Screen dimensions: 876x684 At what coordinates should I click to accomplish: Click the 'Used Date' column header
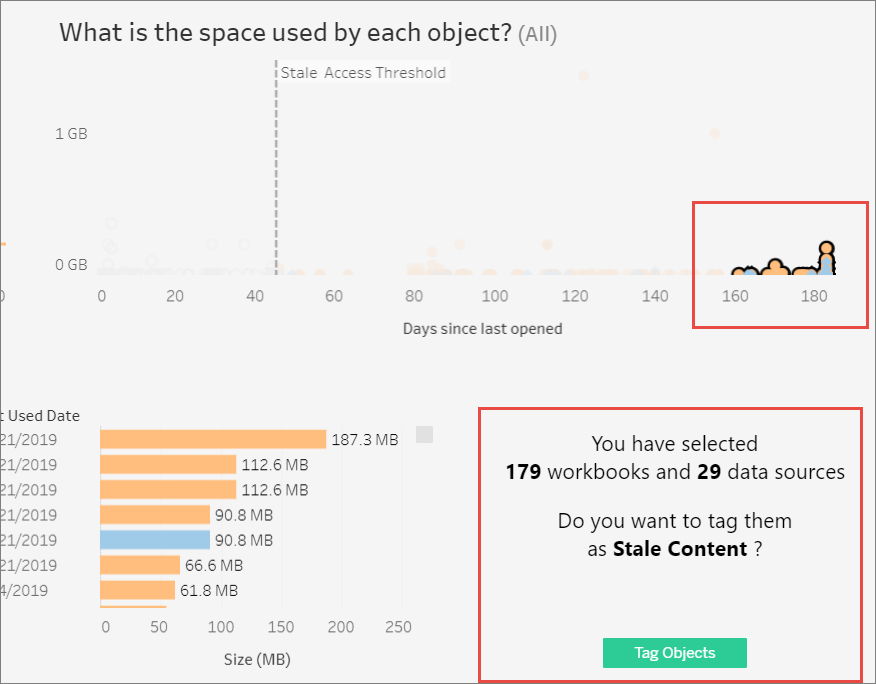click(x=44, y=416)
